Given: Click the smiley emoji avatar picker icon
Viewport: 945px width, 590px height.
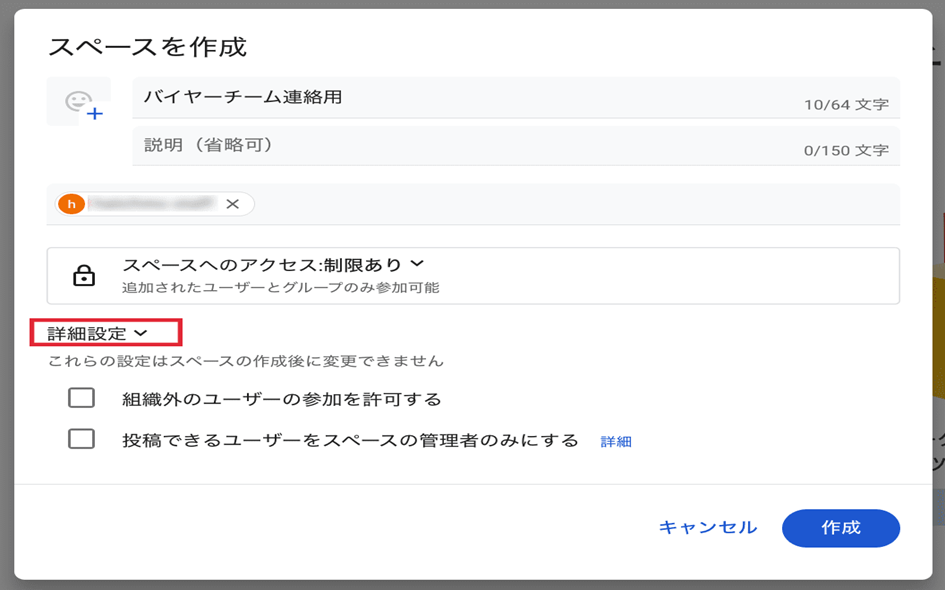Looking at the screenshot, I should coord(76,101).
